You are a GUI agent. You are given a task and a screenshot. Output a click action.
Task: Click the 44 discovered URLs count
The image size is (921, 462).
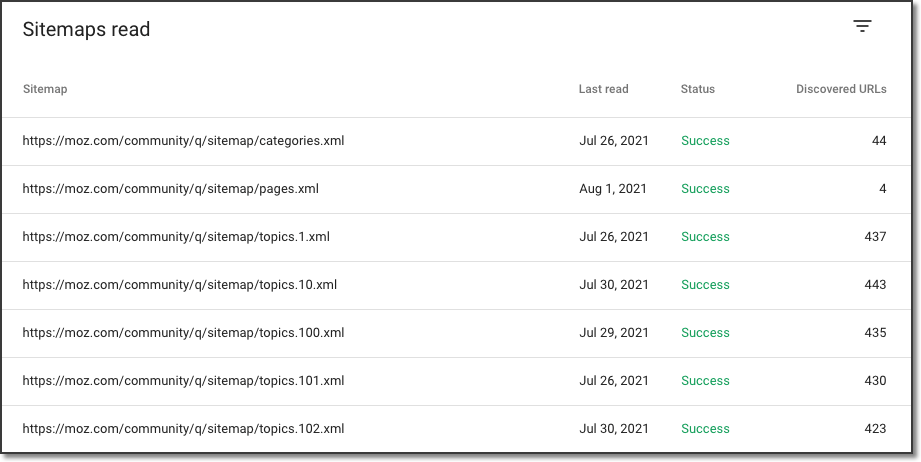point(878,141)
